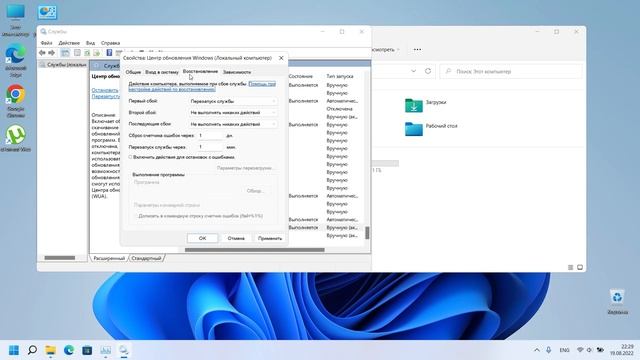Select This PC desktop icon
This screenshot has width=640, height=360.
[16, 20]
